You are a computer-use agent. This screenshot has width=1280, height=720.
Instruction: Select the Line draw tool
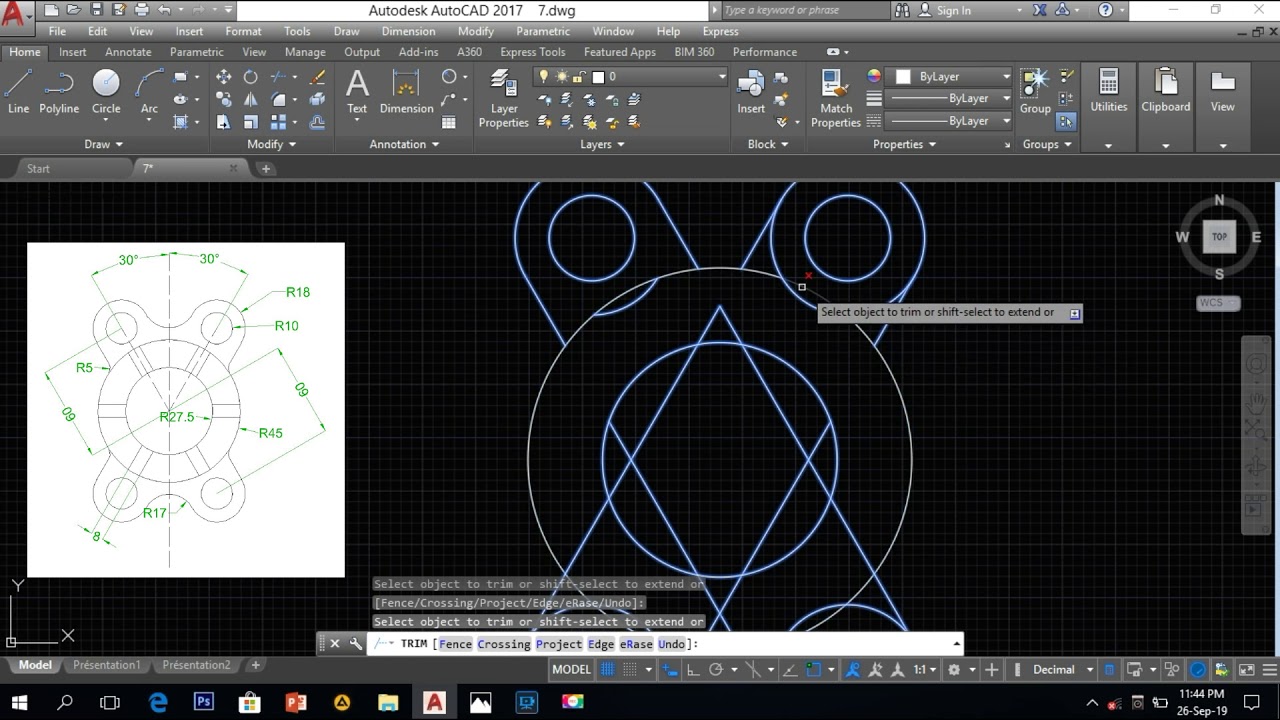point(18,91)
